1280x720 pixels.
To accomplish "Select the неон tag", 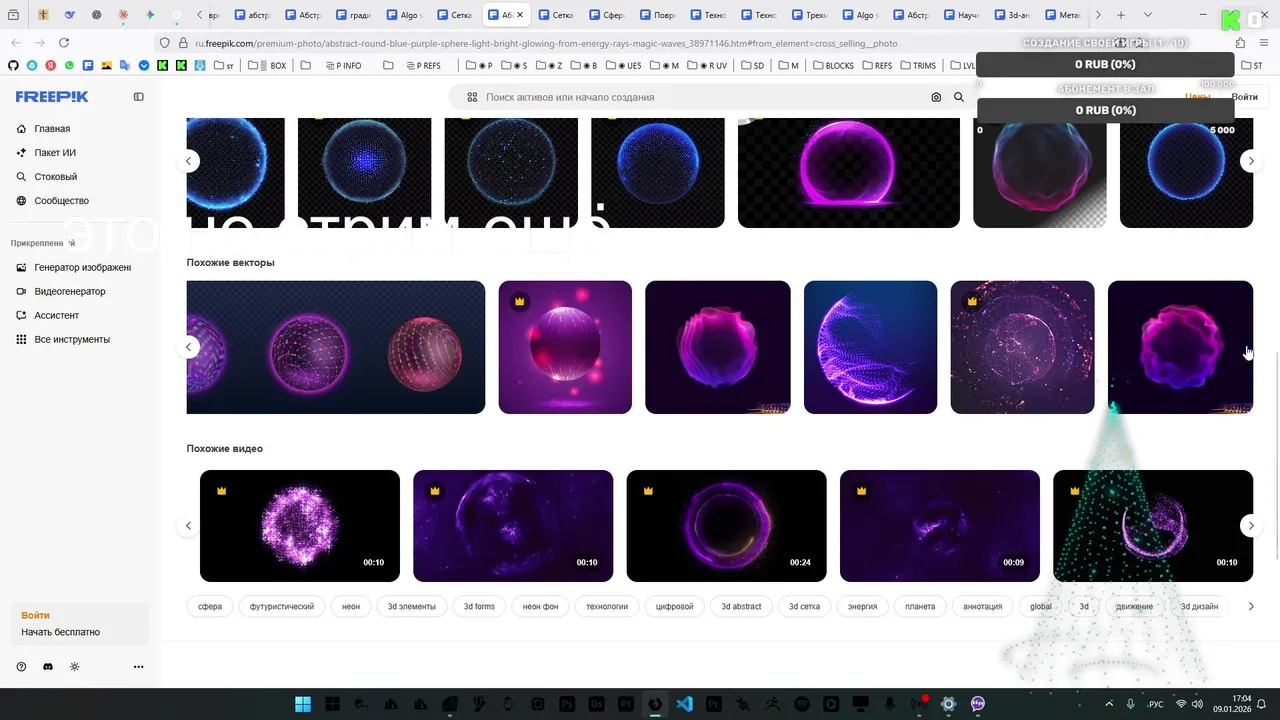I will pyautogui.click(x=351, y=606).
